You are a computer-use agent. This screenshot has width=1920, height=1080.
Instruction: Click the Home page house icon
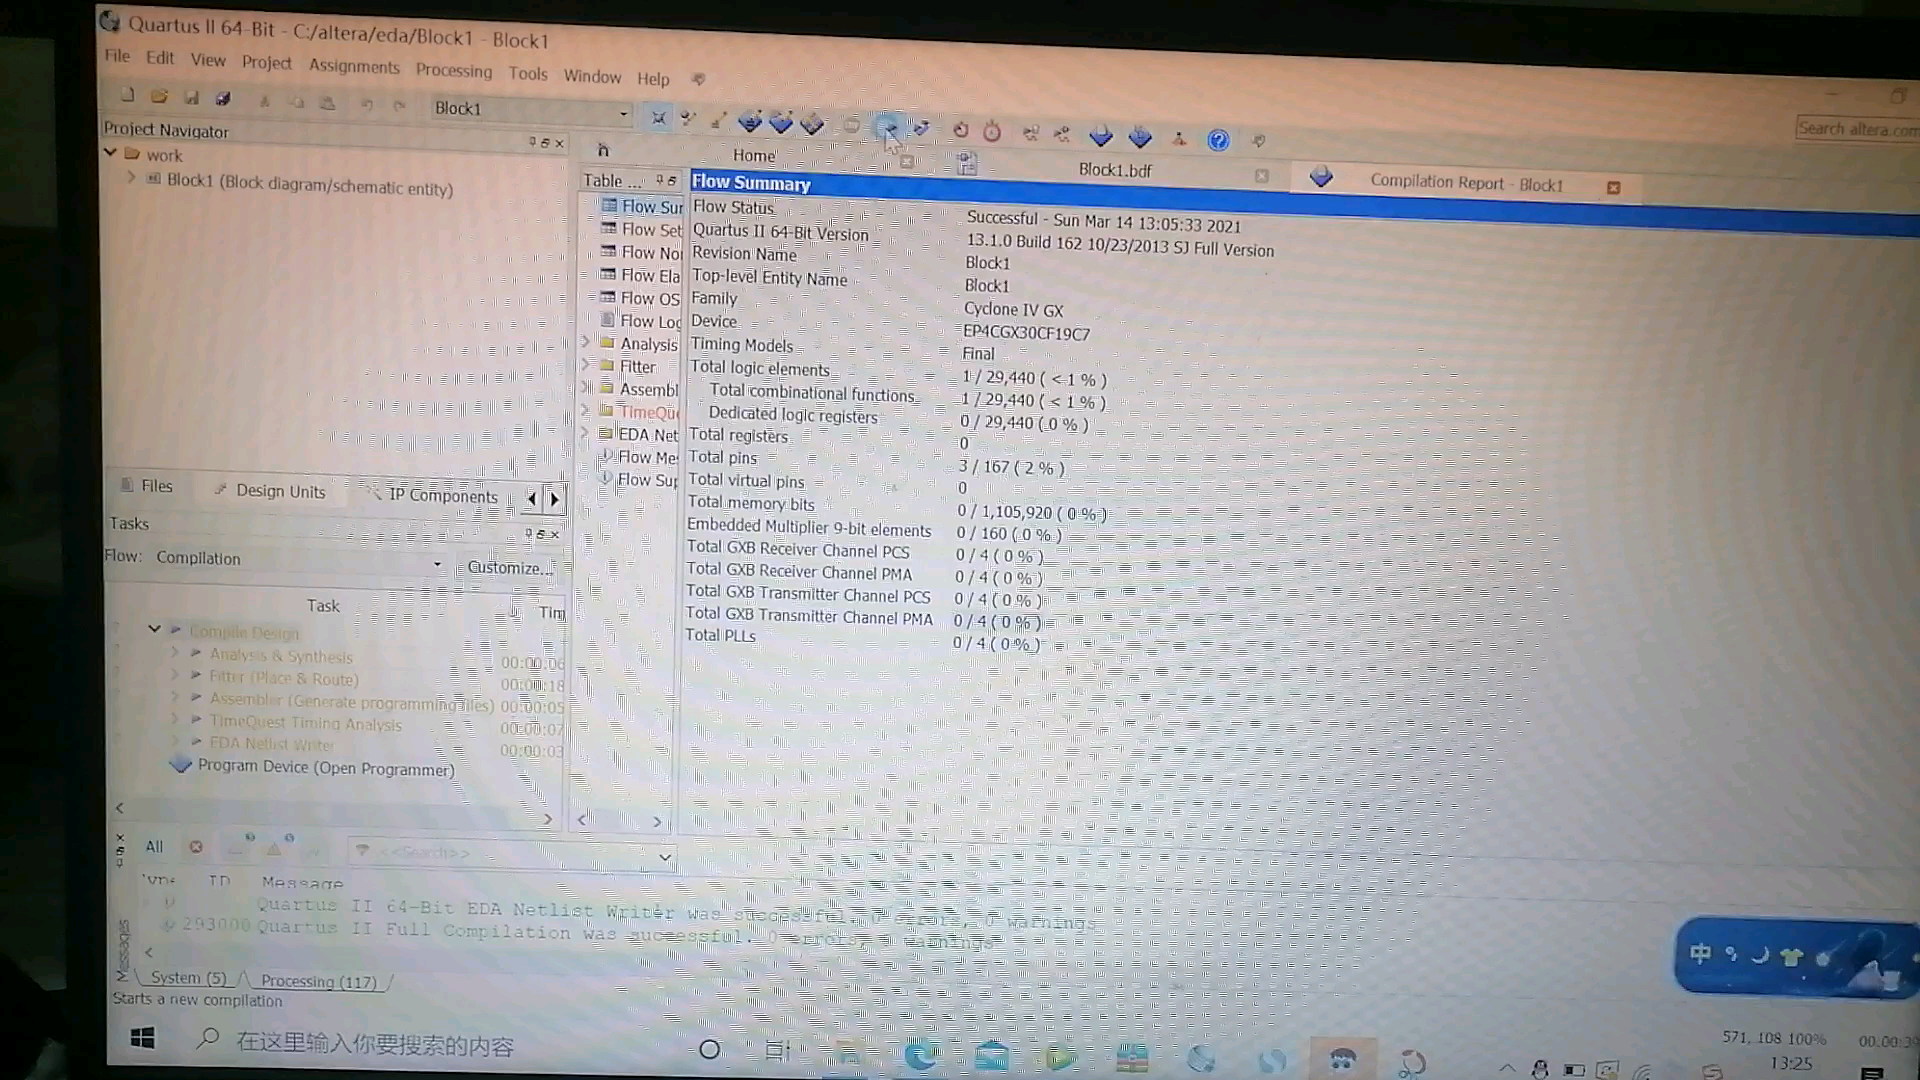[x=603, y=150]
